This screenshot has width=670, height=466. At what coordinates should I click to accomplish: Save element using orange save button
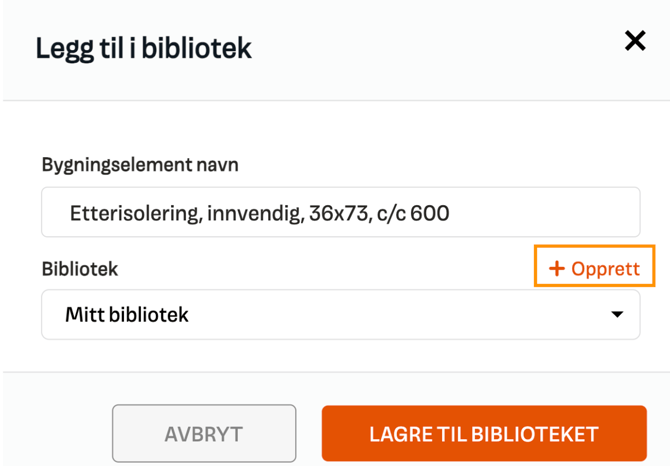tap(483, 434)
